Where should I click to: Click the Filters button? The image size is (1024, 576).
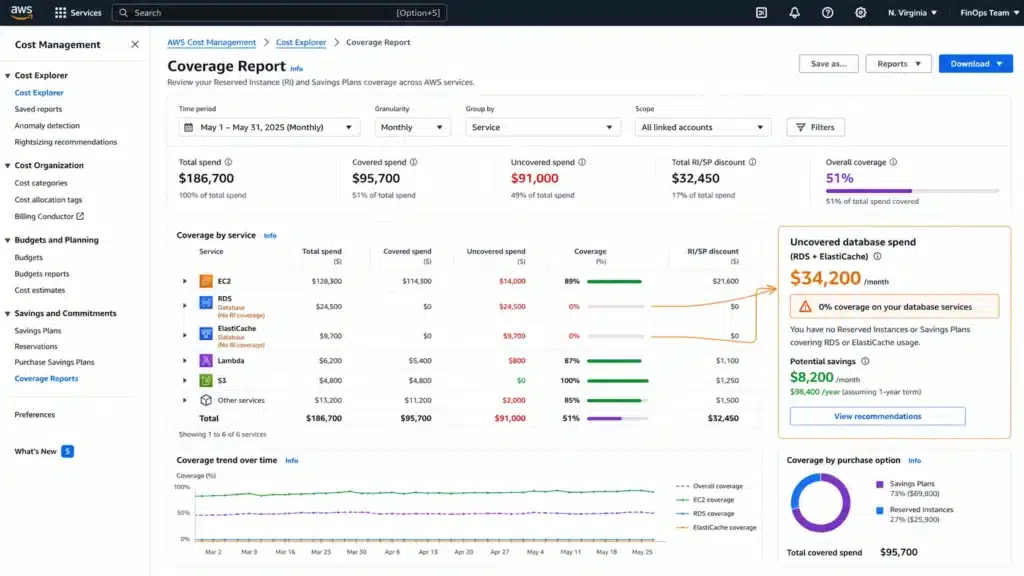pos(815,127)
